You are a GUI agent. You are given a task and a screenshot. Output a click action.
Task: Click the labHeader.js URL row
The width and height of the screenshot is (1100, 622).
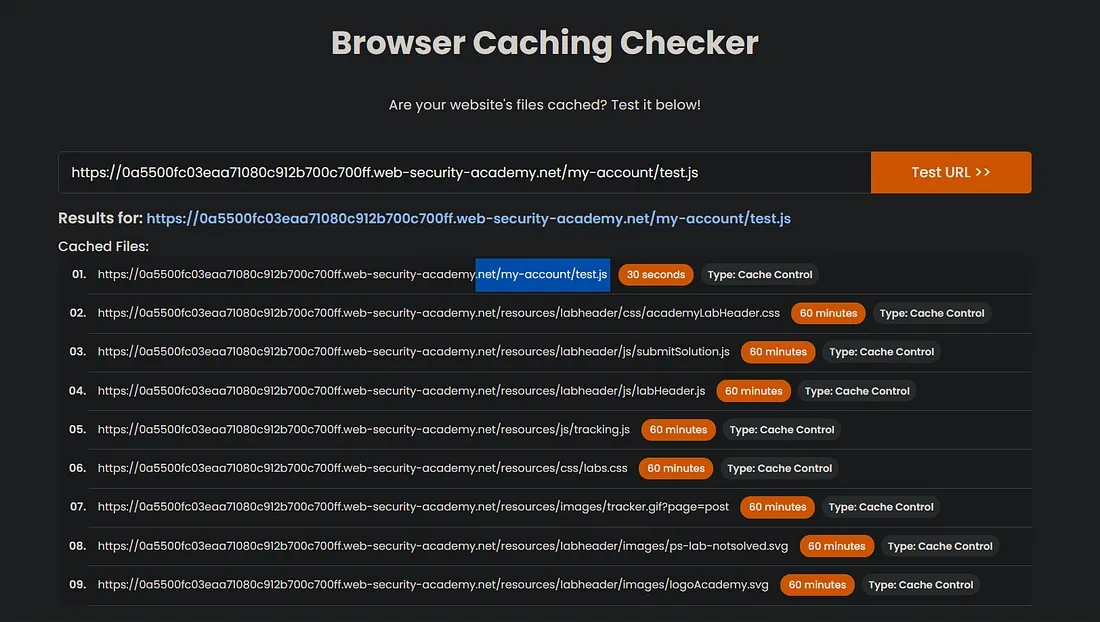pyautogui.click(x=401, y=391)
